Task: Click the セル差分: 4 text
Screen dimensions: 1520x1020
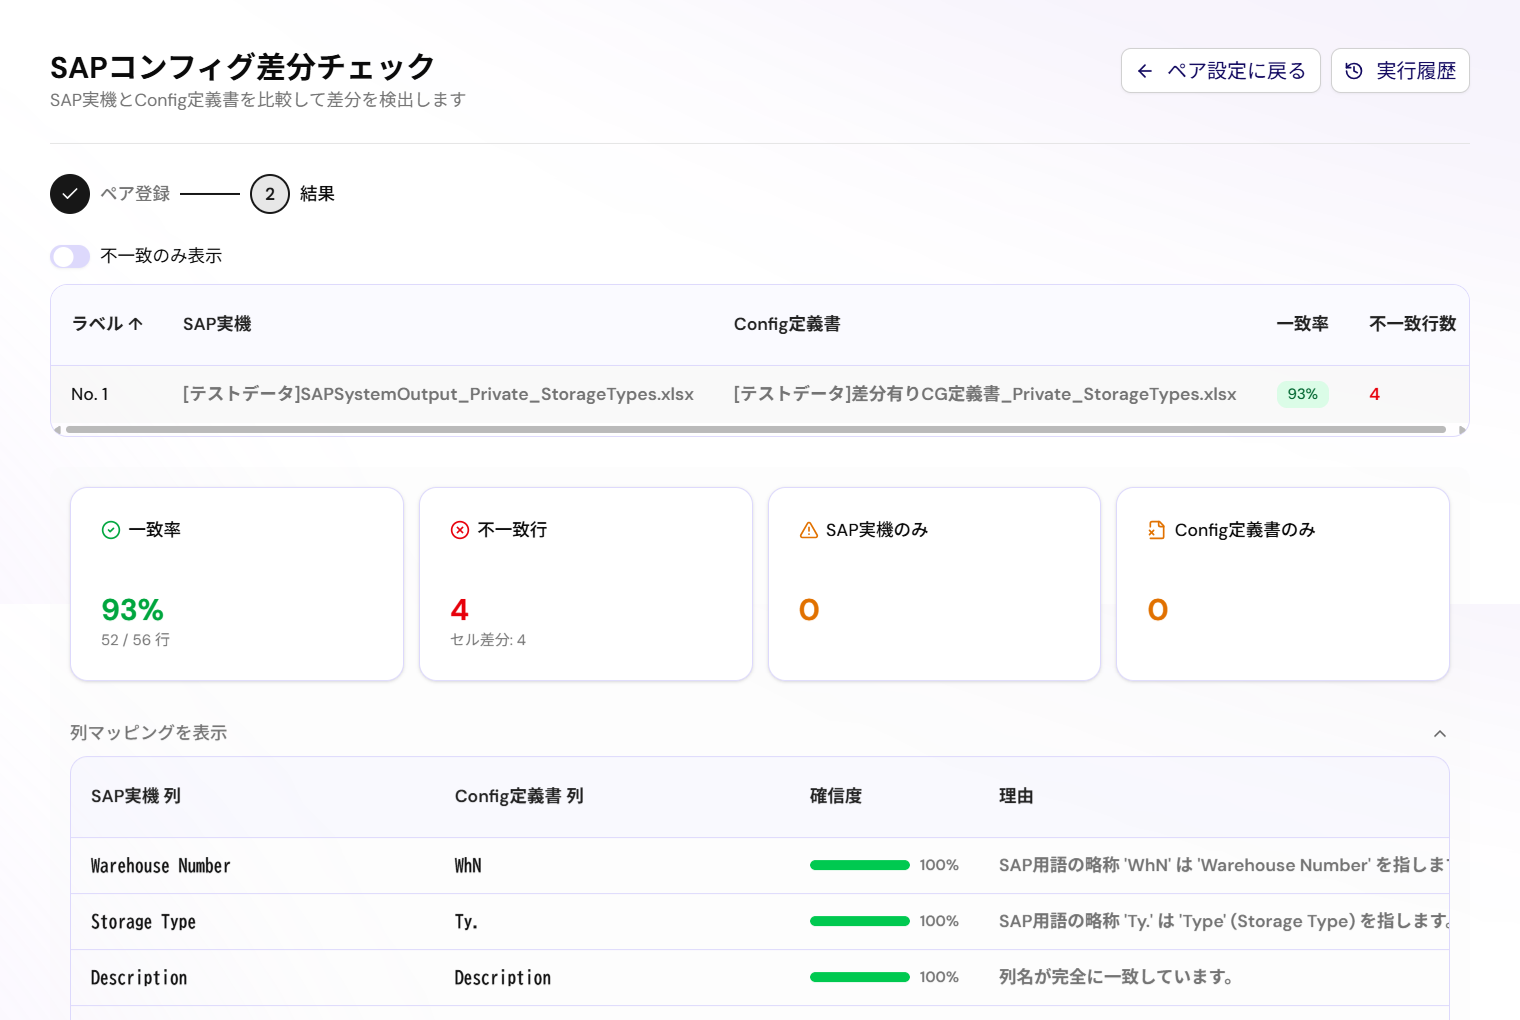Action: (488, 640)
